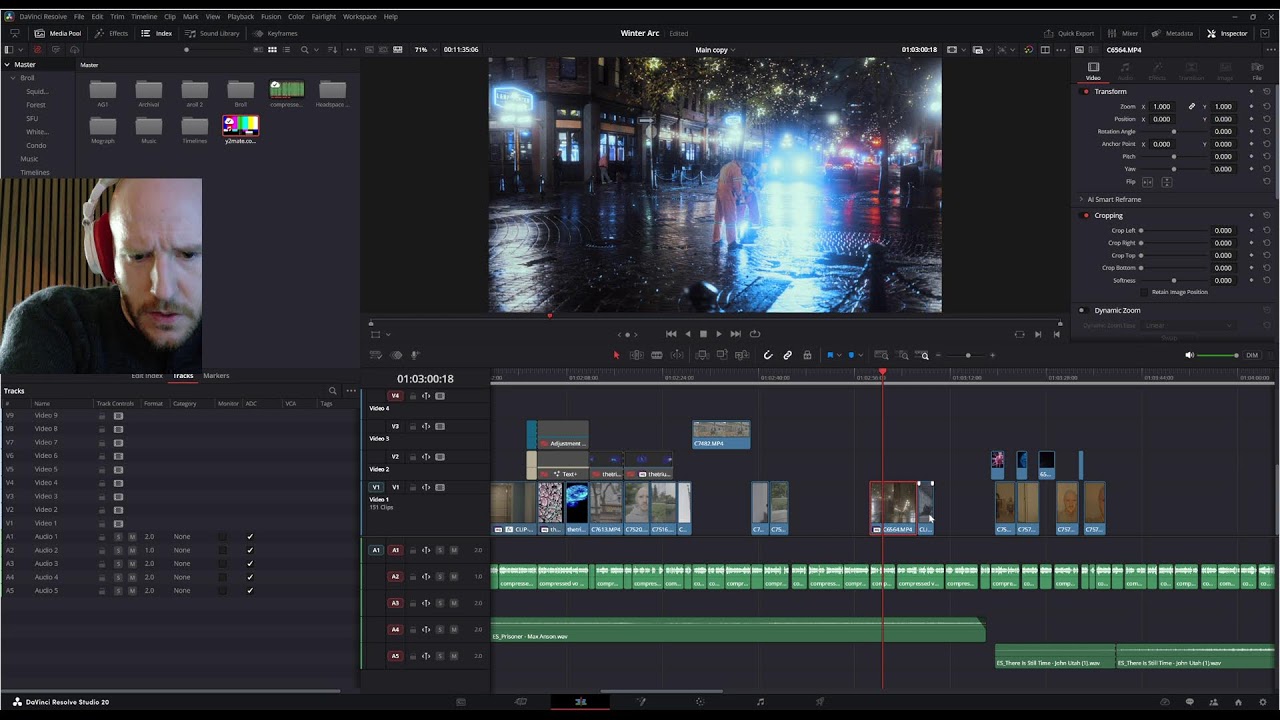Disable the V2 video track in timeline
Viewport: 1280px width, 720px height.
click(440, 457)
